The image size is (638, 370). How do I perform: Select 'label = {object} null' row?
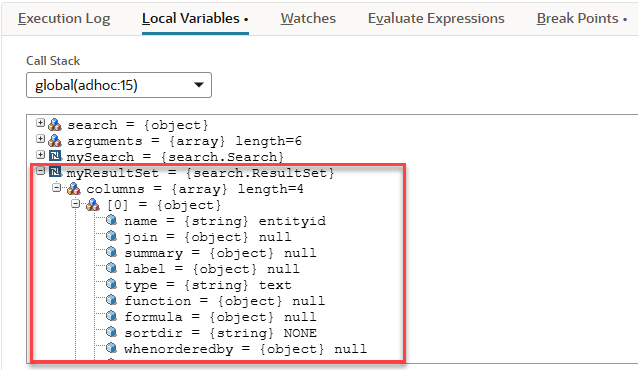(212, 269)
